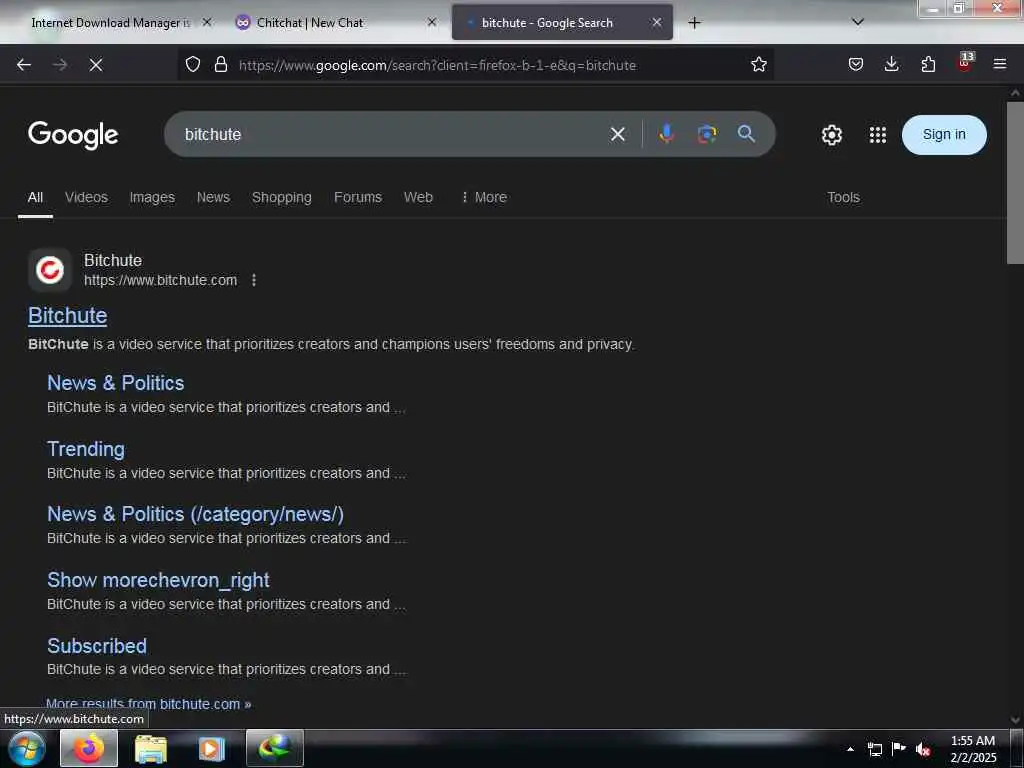Open the extensions puzzle icon
Image resolution: width=1024 pixels, height=768 pixels.
click(x=928, y=64)
